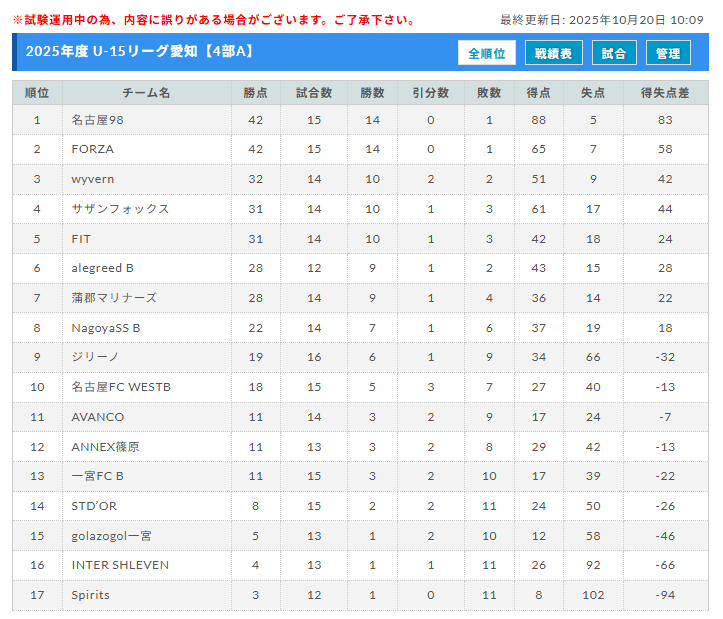This screenshot has height=619, width=723.
Task: Click the 試合数 column header
Action: (x=314, y=93)
